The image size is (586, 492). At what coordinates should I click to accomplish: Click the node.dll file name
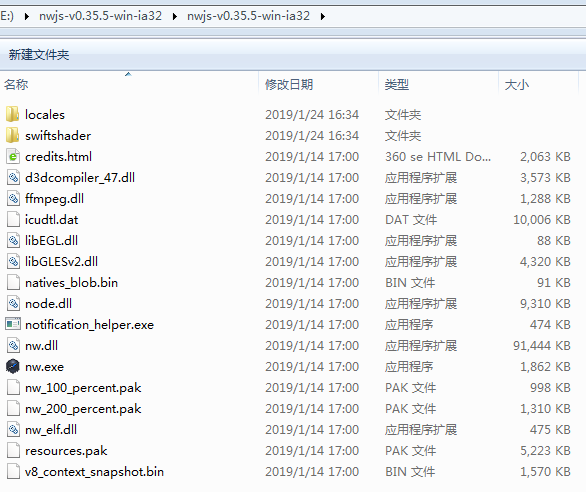(48, 304)
